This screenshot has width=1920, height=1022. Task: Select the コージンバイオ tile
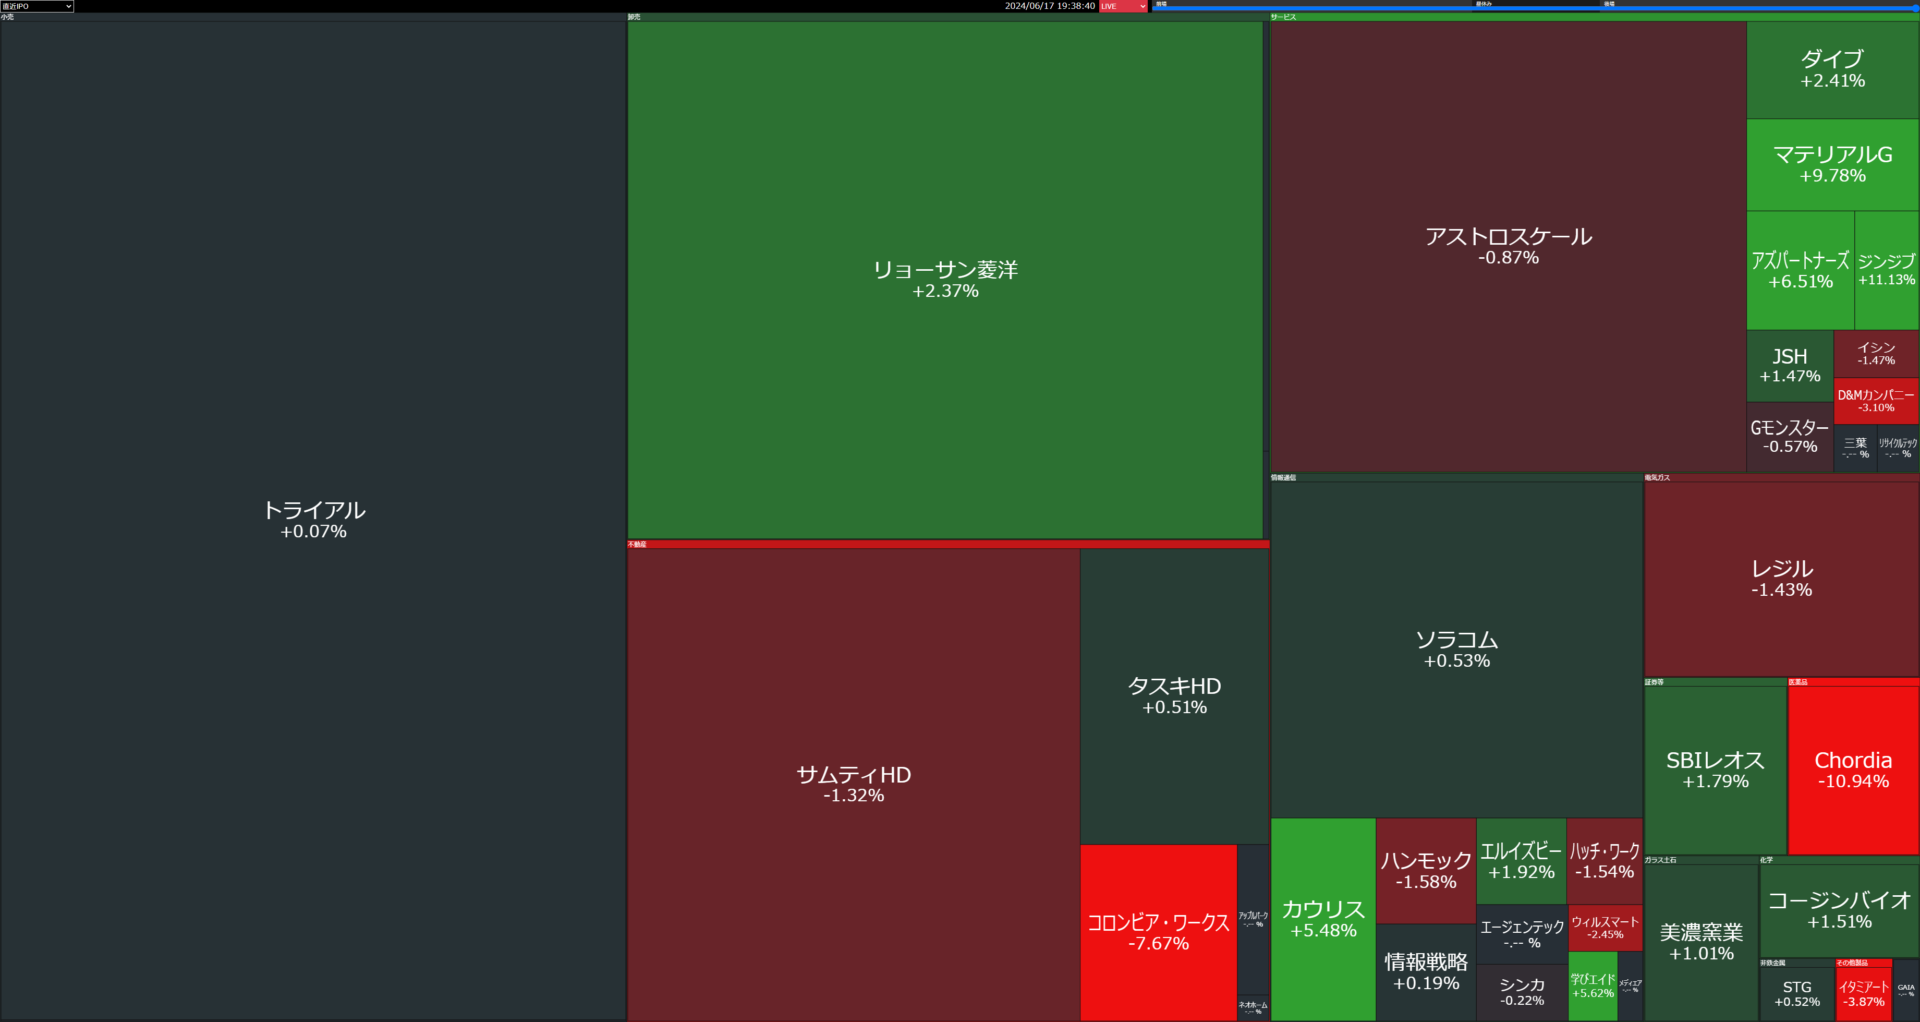[x=1839, y=910]
